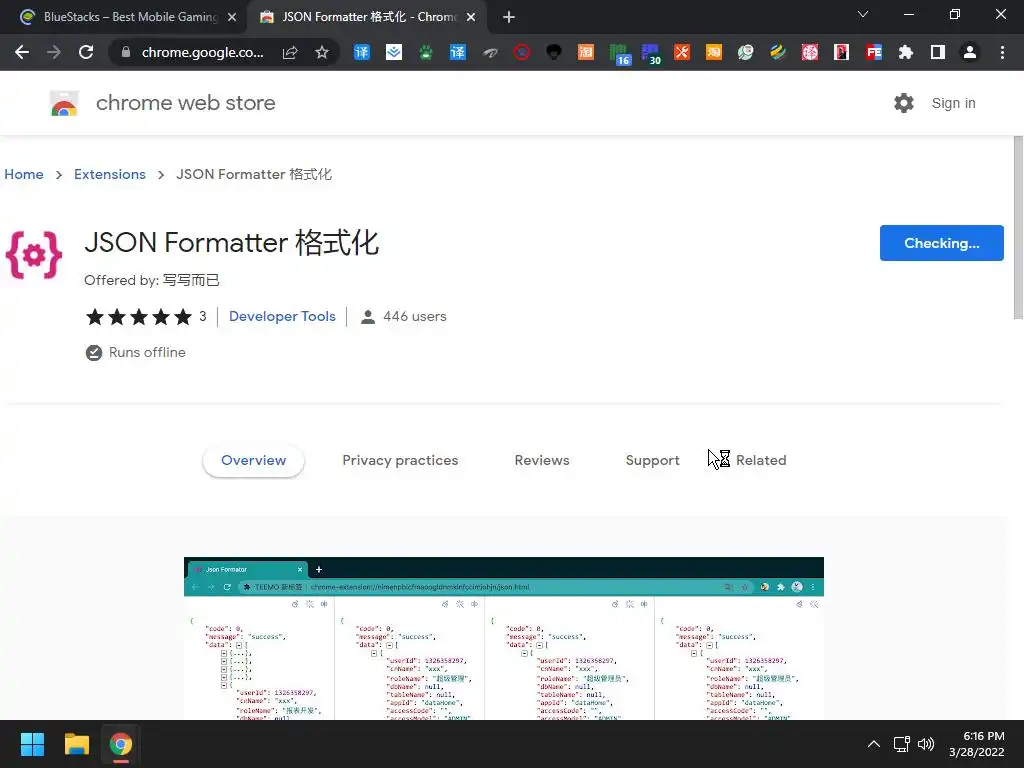Click the Runs offline badge
This screenshot has width=1024, height=768.
tap(136, 353)
